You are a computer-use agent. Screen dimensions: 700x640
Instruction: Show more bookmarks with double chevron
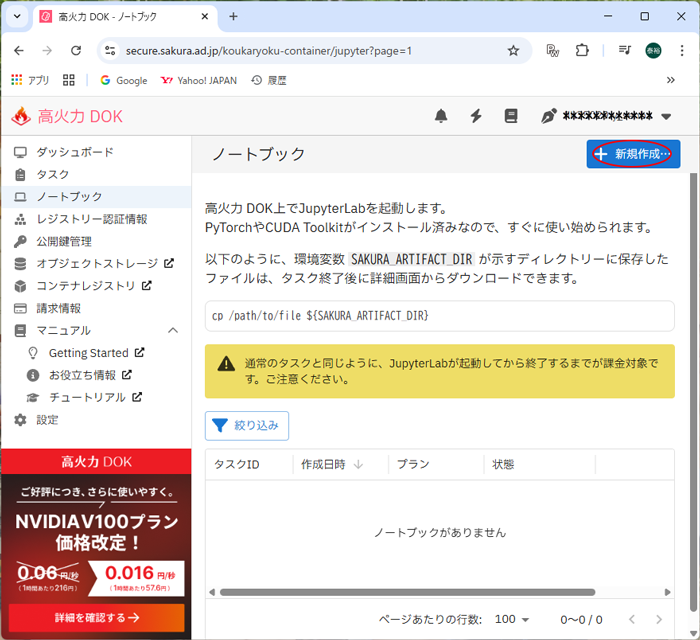[671, 80]
